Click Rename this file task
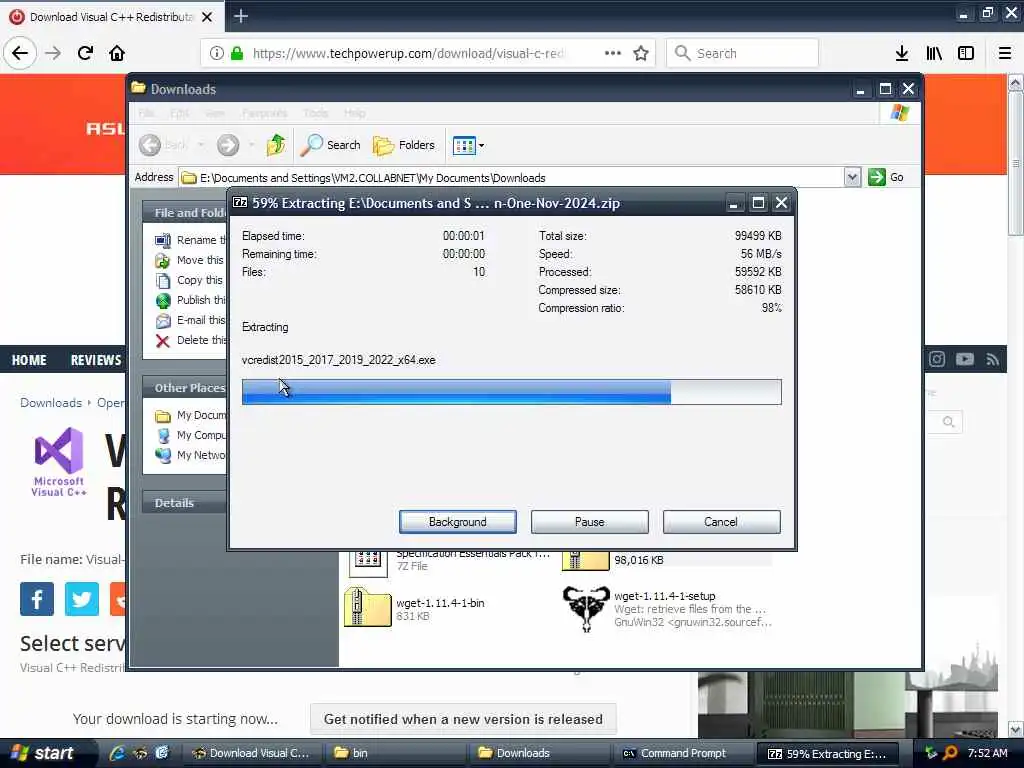The image size is (1024, 768). tap(190, 240)
